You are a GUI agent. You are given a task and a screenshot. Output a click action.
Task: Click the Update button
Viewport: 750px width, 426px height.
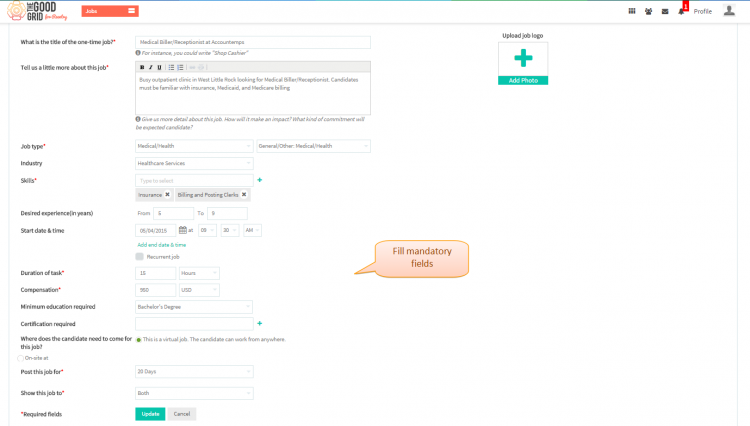click(150, 414)
